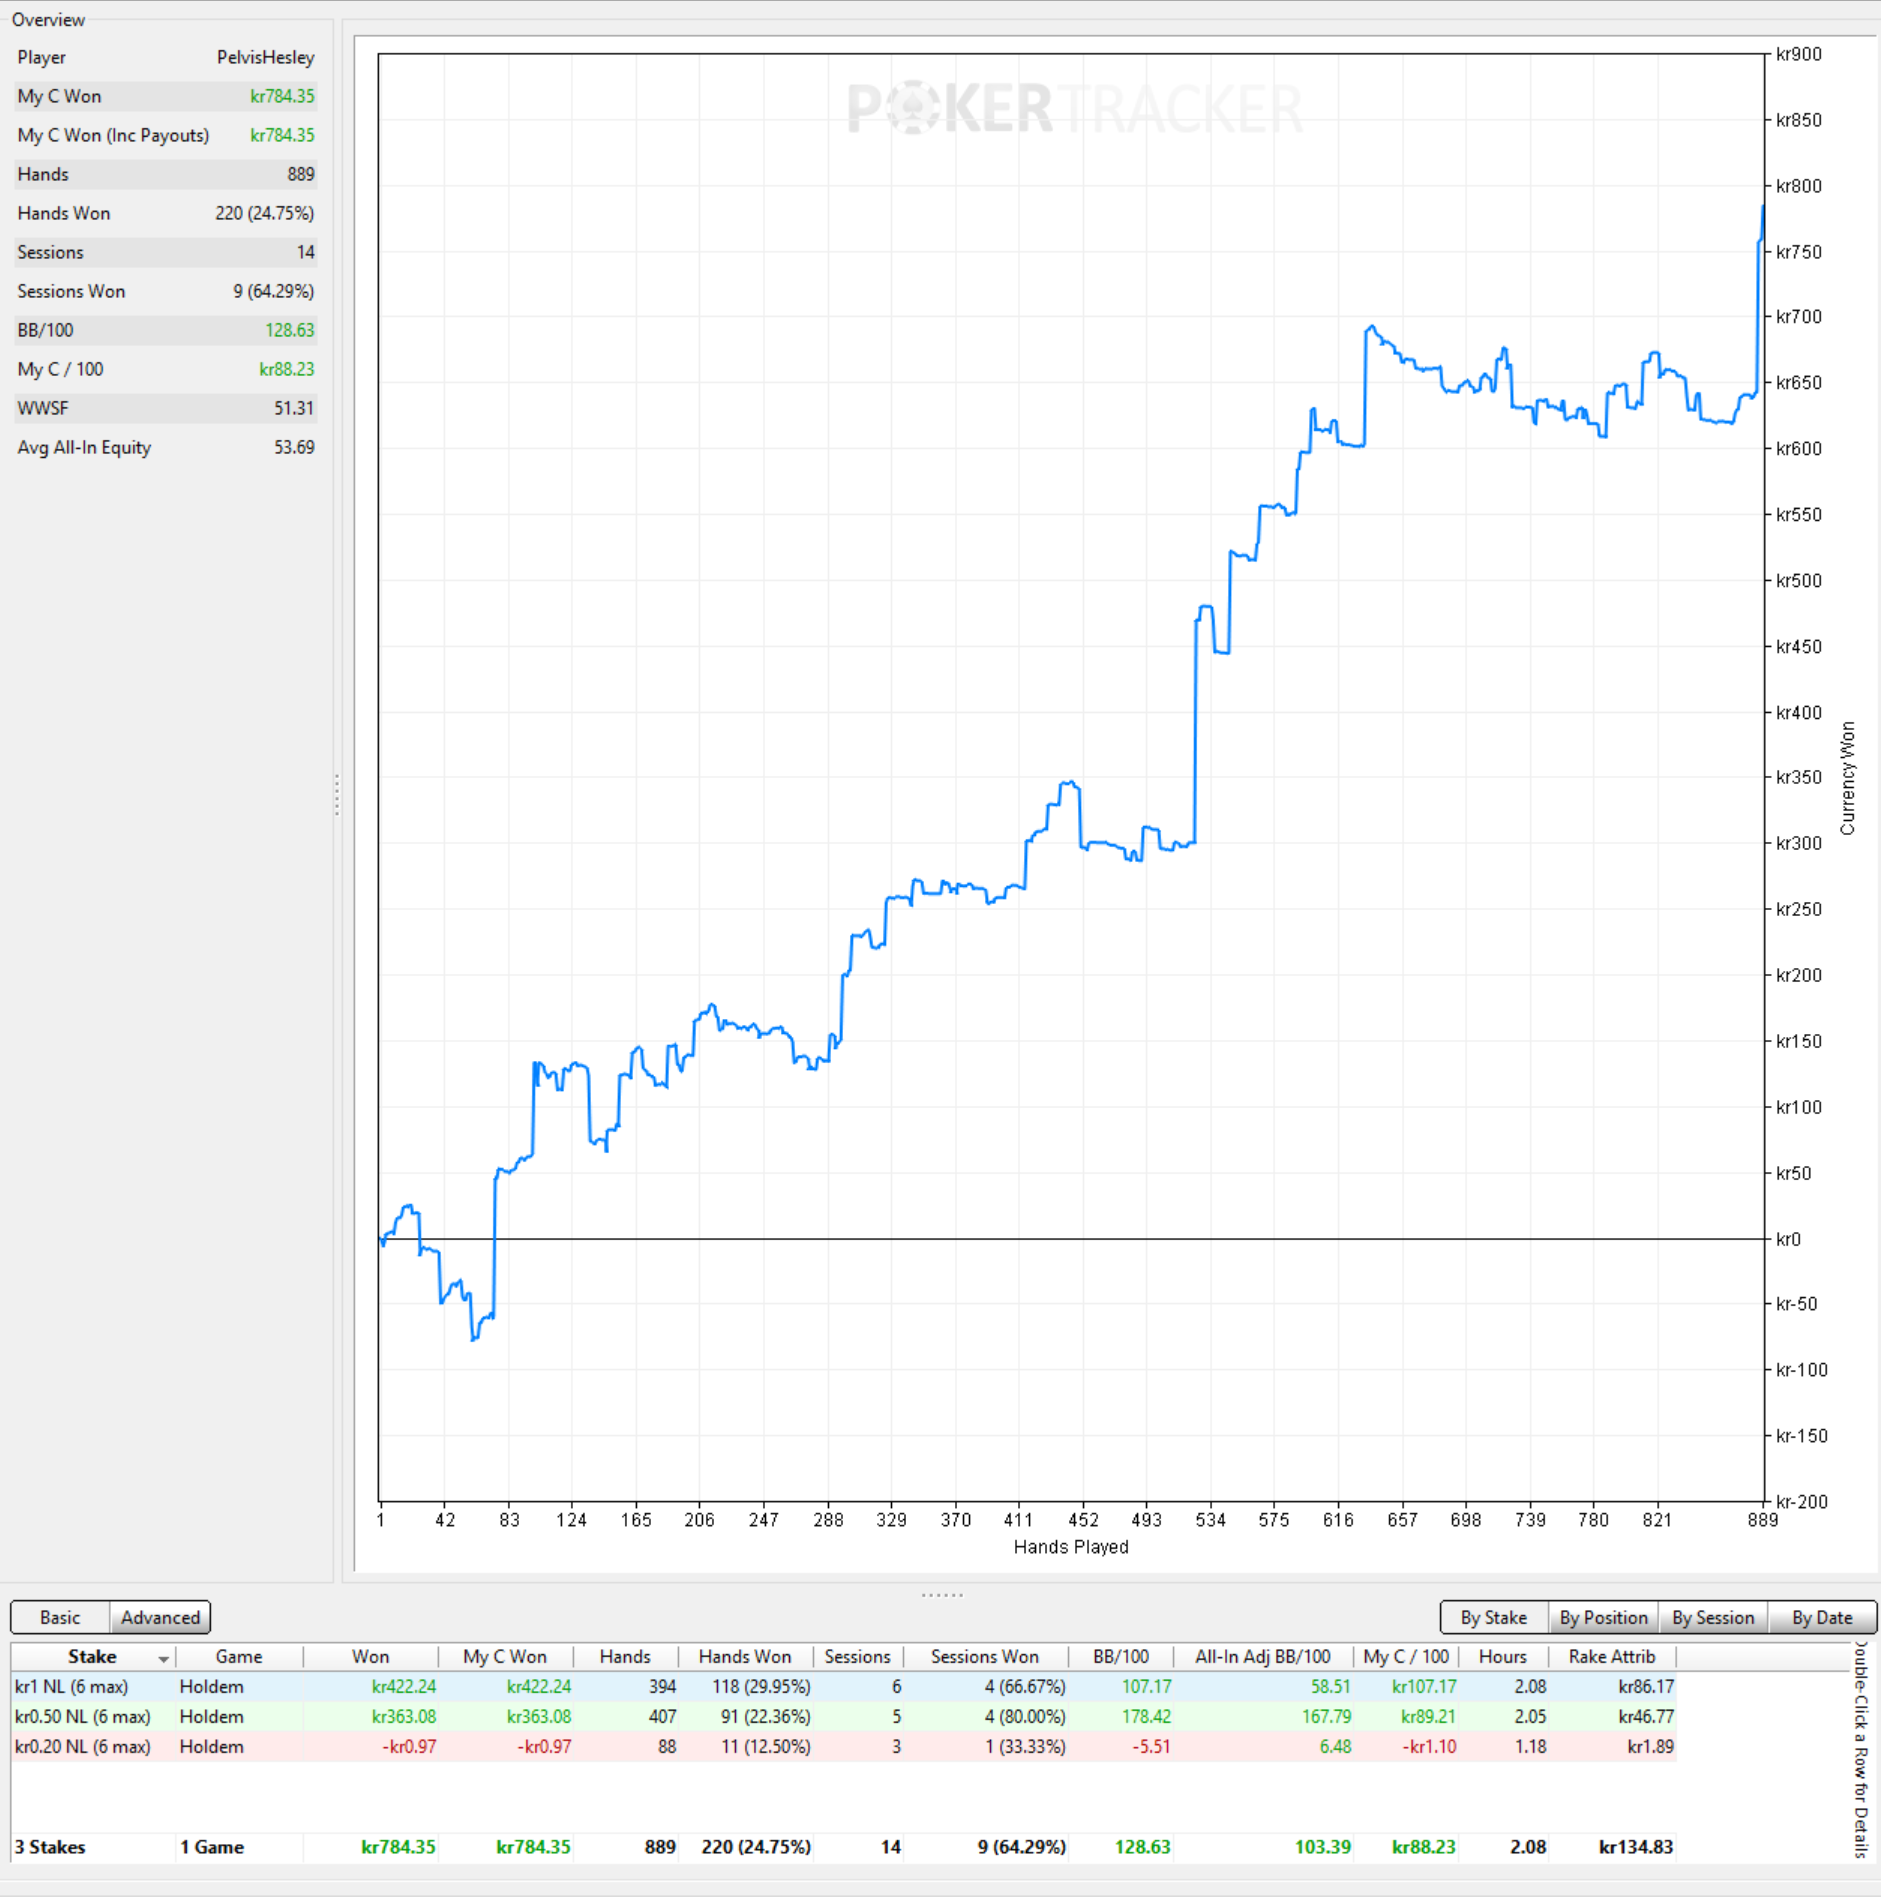Sort by the Hands Won column header
The image size is (1881, 1897).
pyautogui.click(x=744, y=1657)
